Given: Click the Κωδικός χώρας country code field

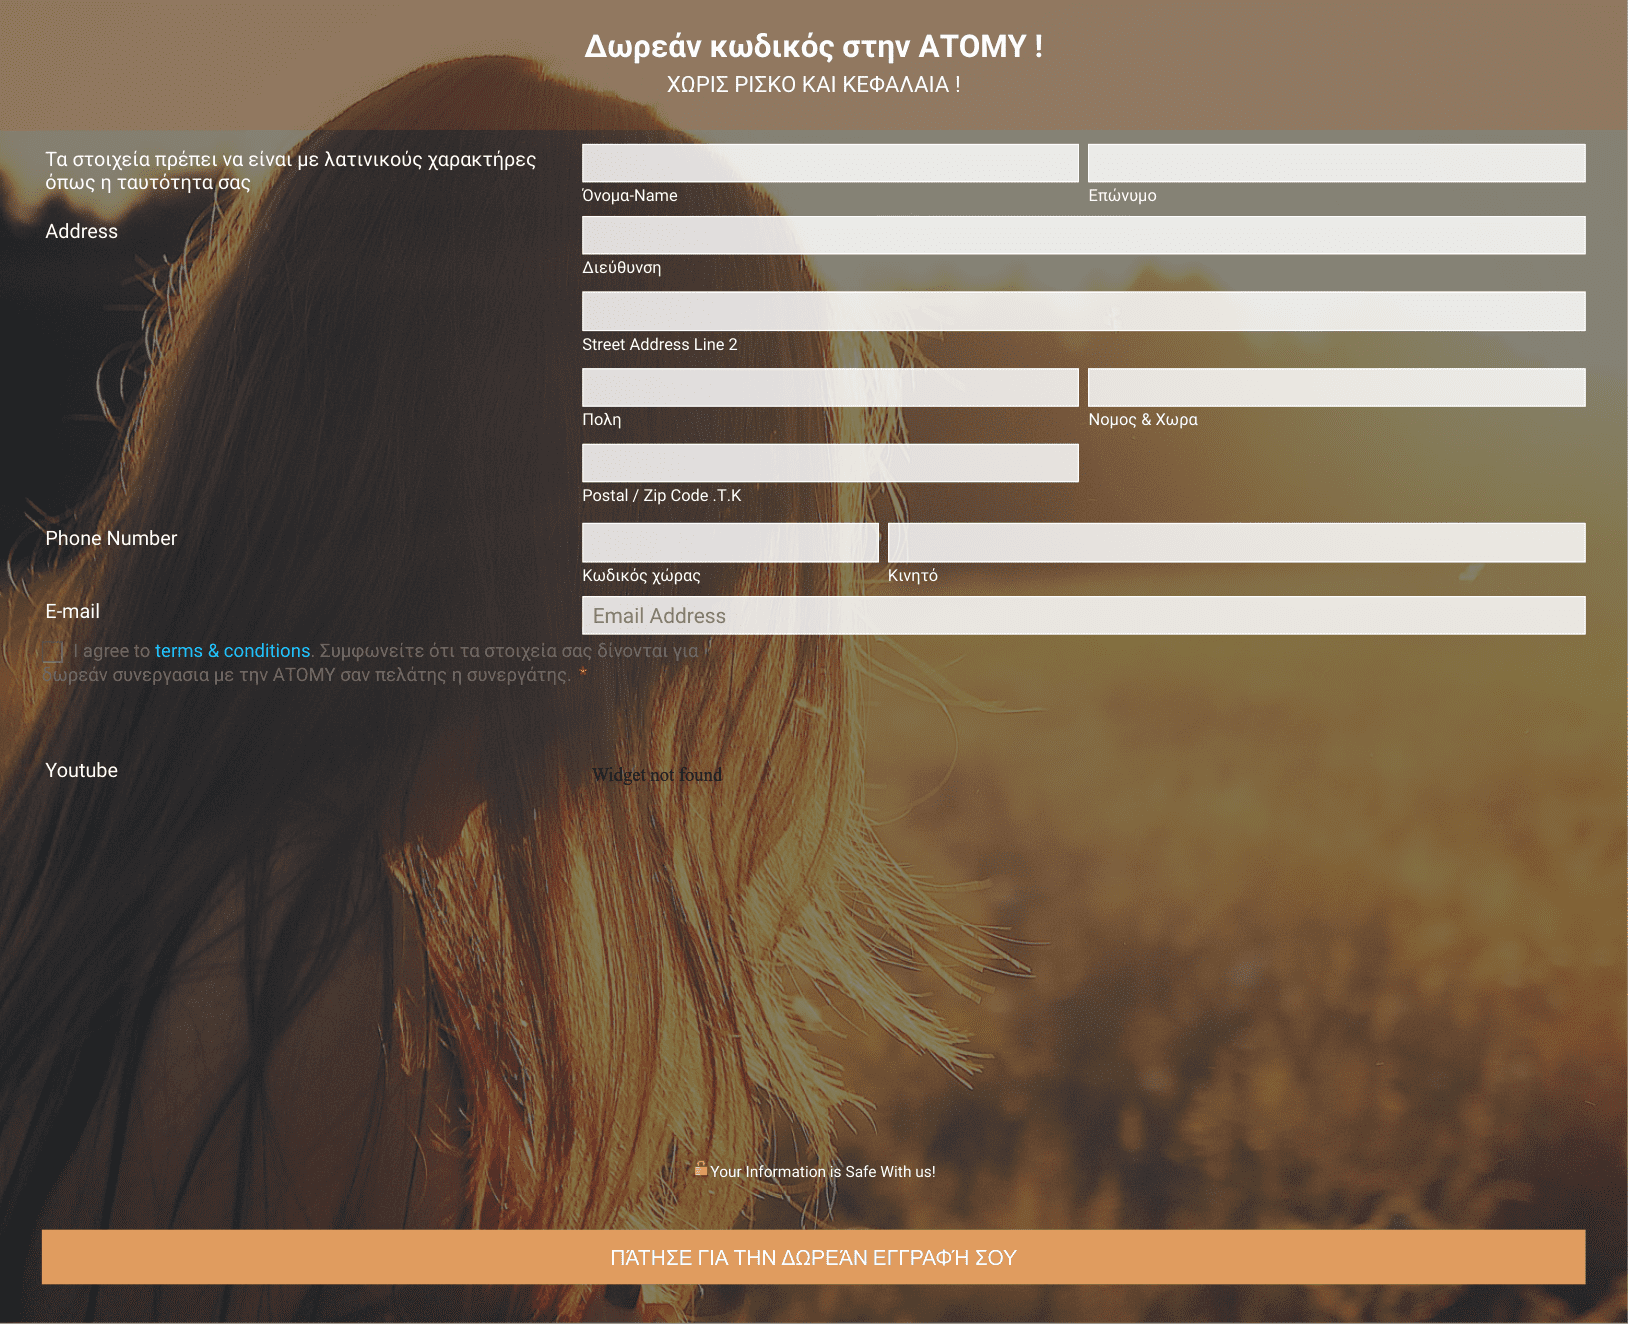Looking at the screenshot, I should 730,542.
